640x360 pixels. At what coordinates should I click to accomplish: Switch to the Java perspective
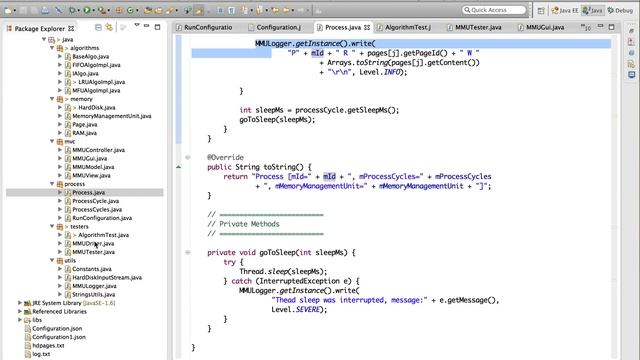593,11
